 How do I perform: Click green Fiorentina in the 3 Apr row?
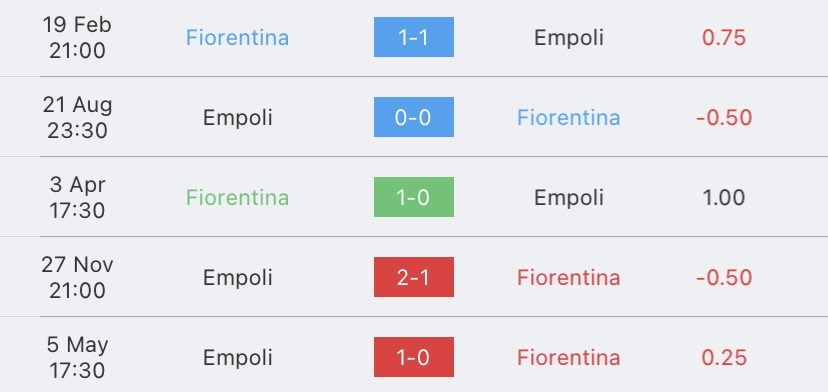pos(237,198)
